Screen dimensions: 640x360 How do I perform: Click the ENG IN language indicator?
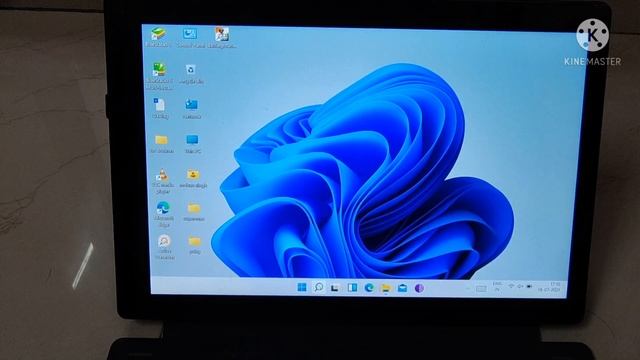497,287
